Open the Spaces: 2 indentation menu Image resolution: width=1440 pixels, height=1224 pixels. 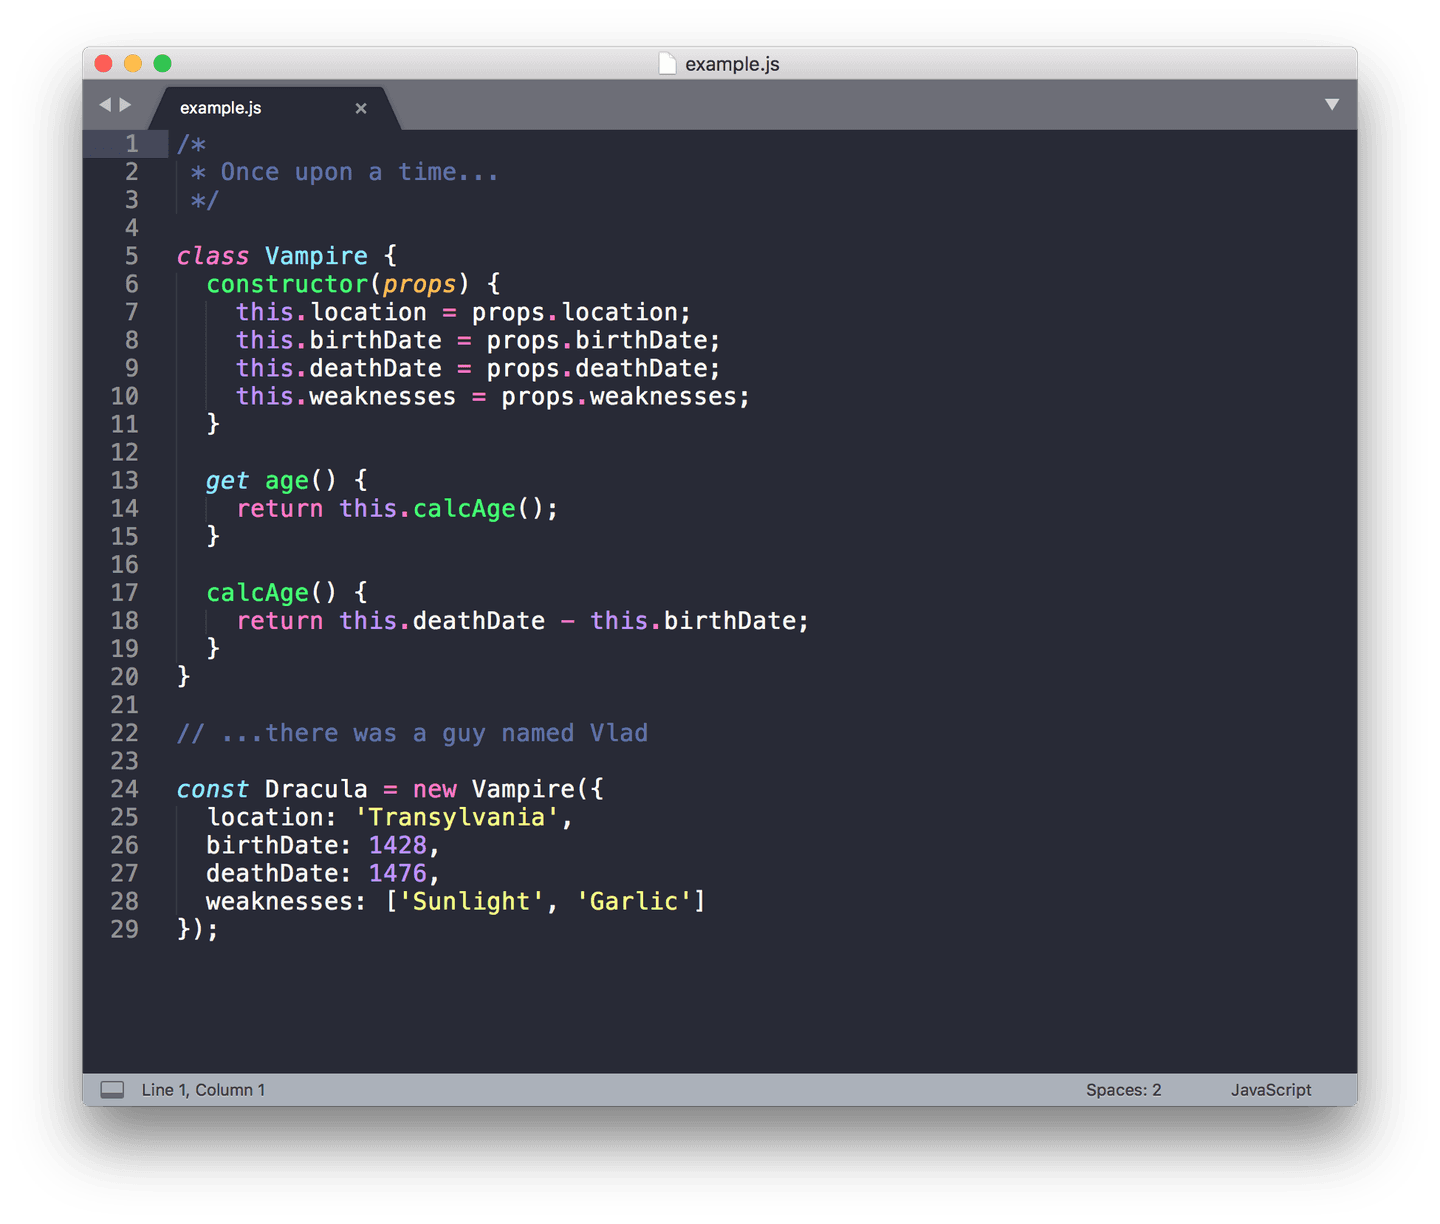[1123, 1090]
